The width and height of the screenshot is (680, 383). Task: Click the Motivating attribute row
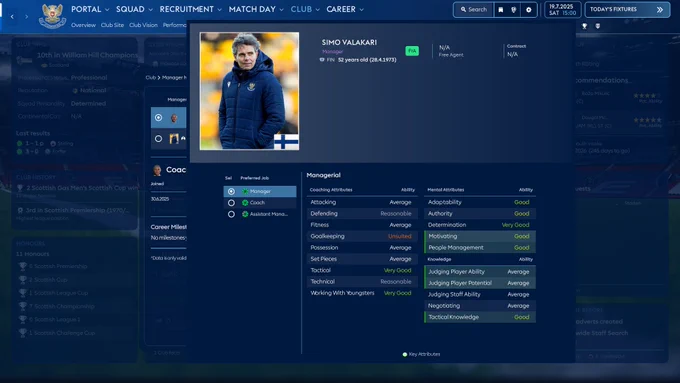tap(479, 236)
